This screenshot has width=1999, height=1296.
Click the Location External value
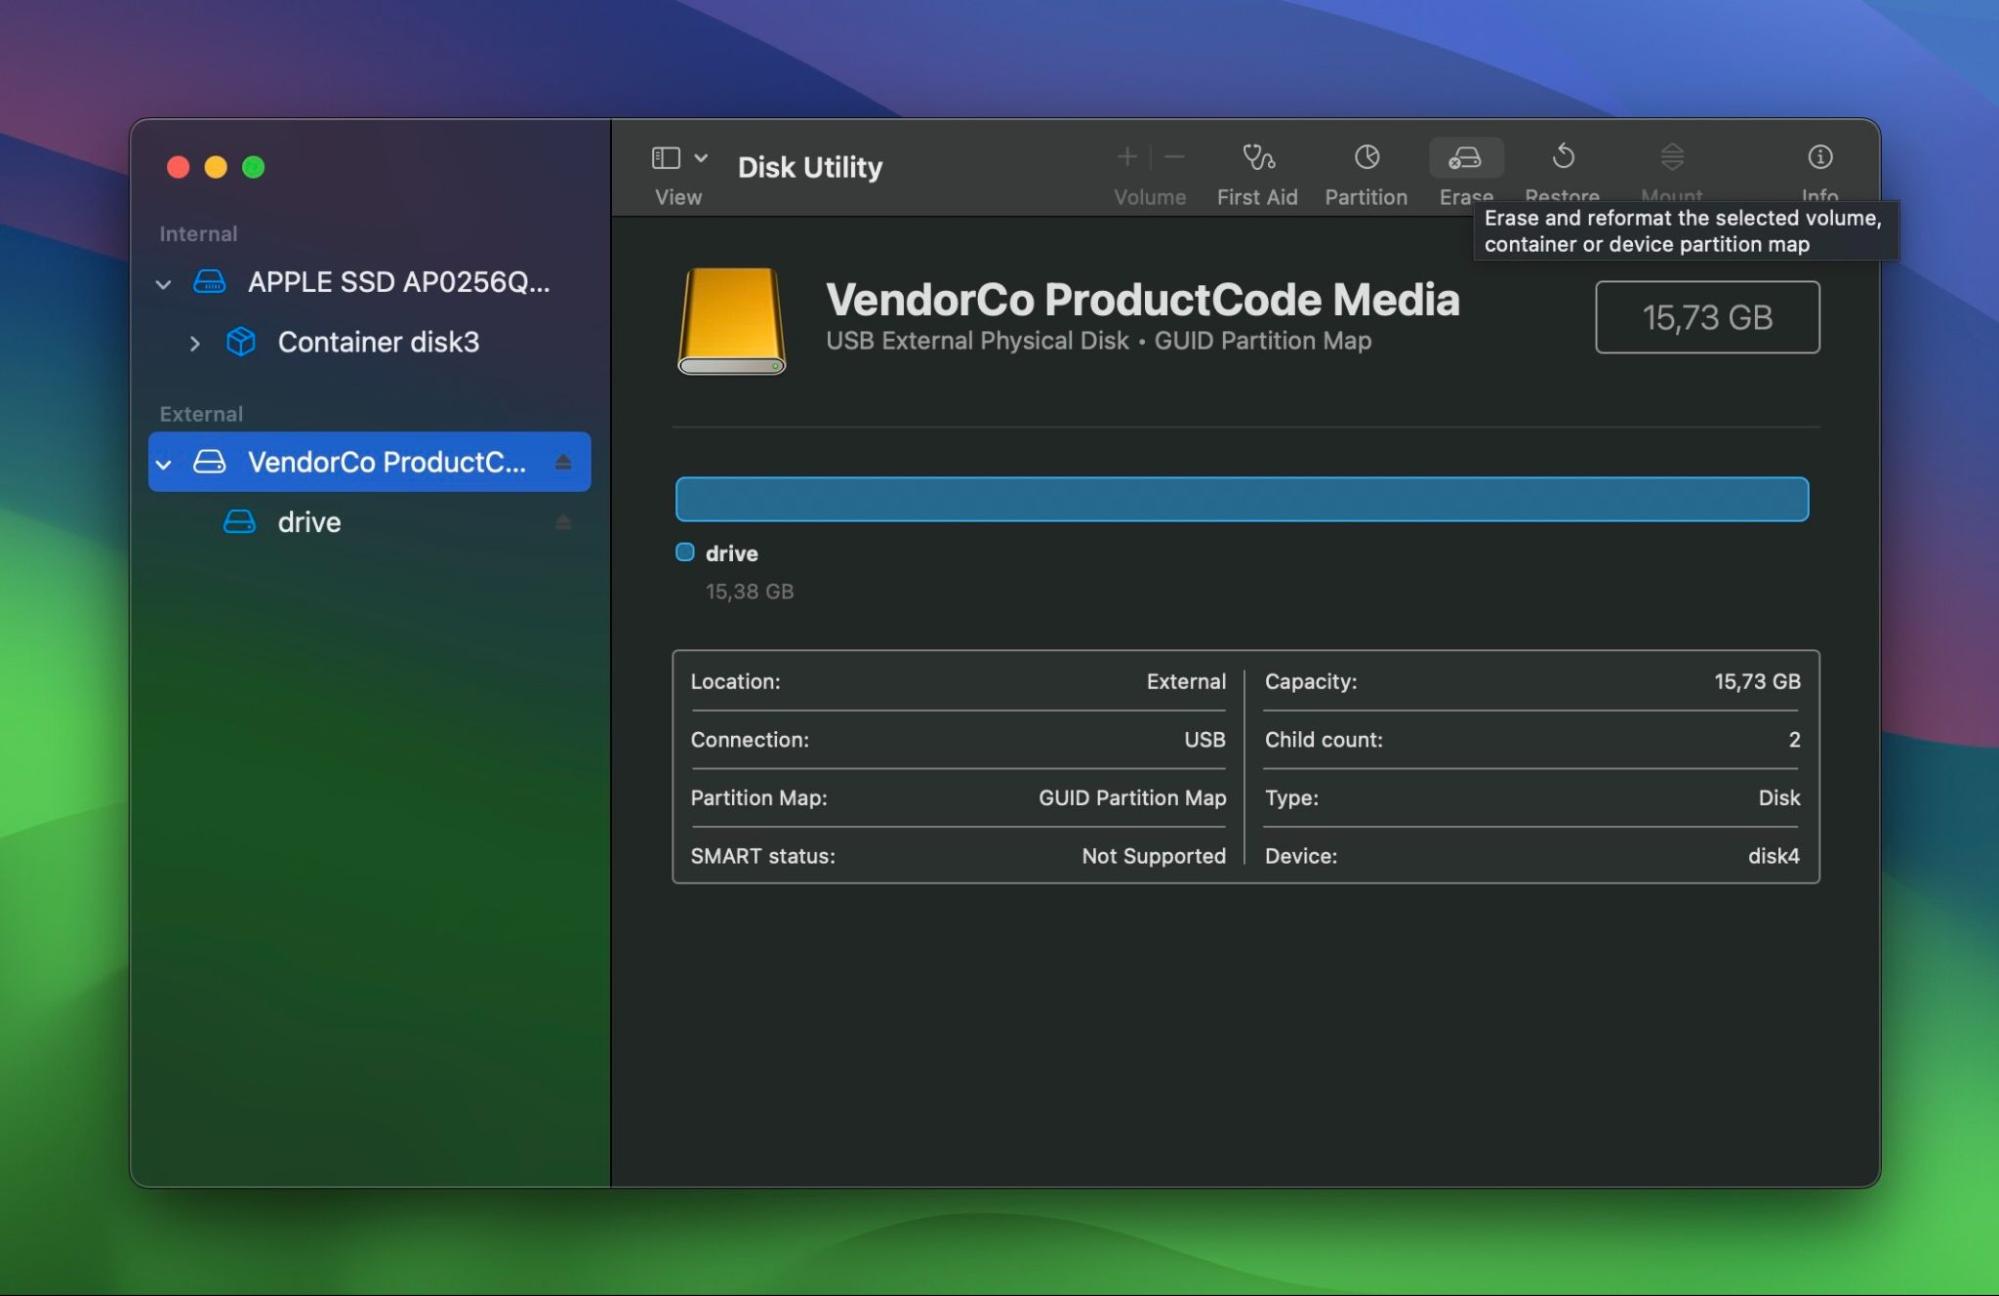tap(1186, 681)
